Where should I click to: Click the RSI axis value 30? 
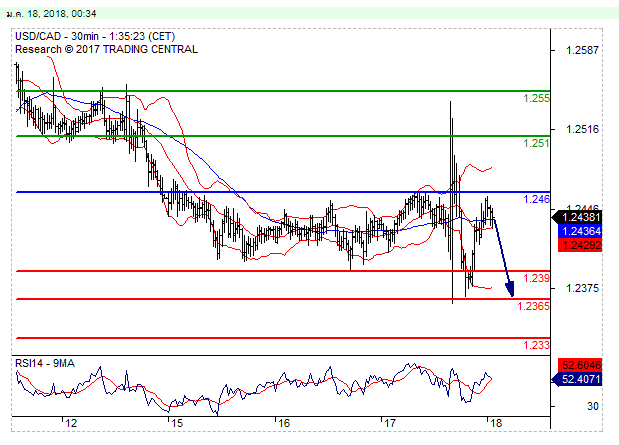coord(593,406)
